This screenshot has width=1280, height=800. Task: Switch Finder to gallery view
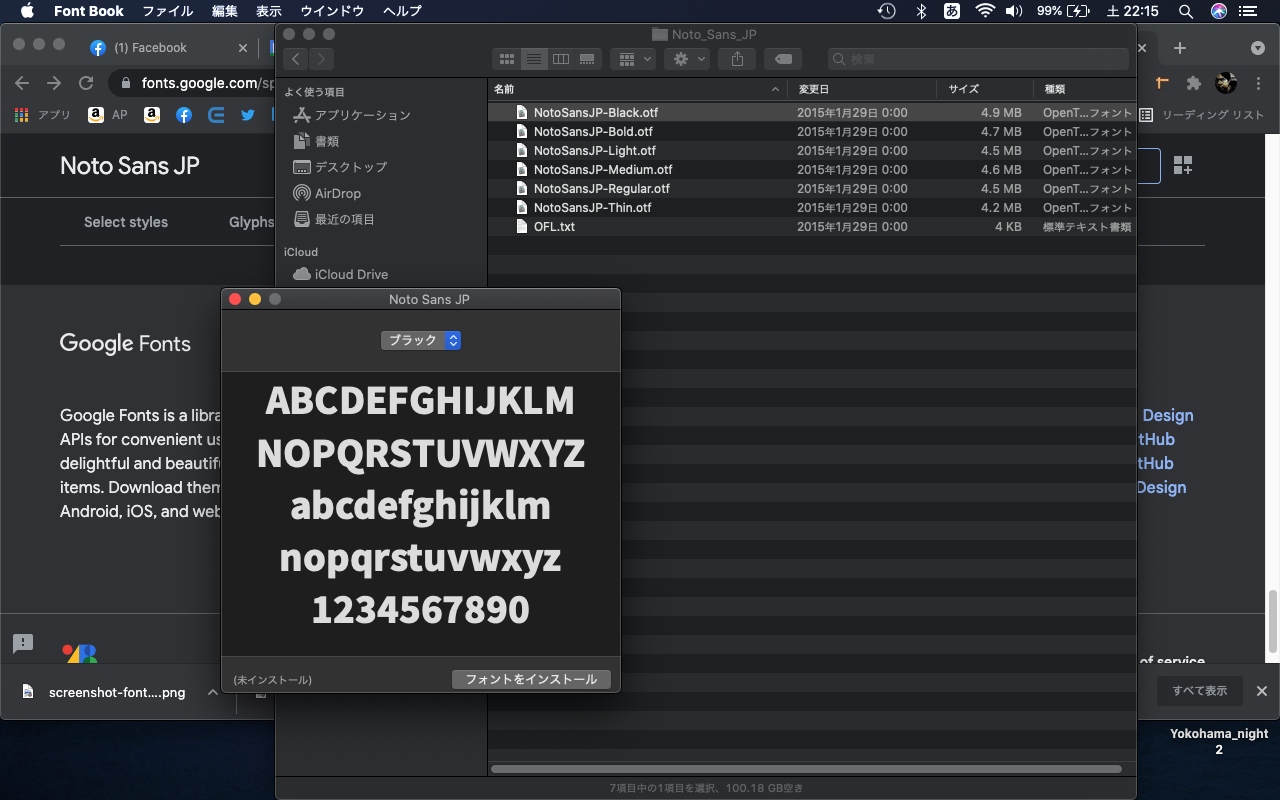point(588,59)
